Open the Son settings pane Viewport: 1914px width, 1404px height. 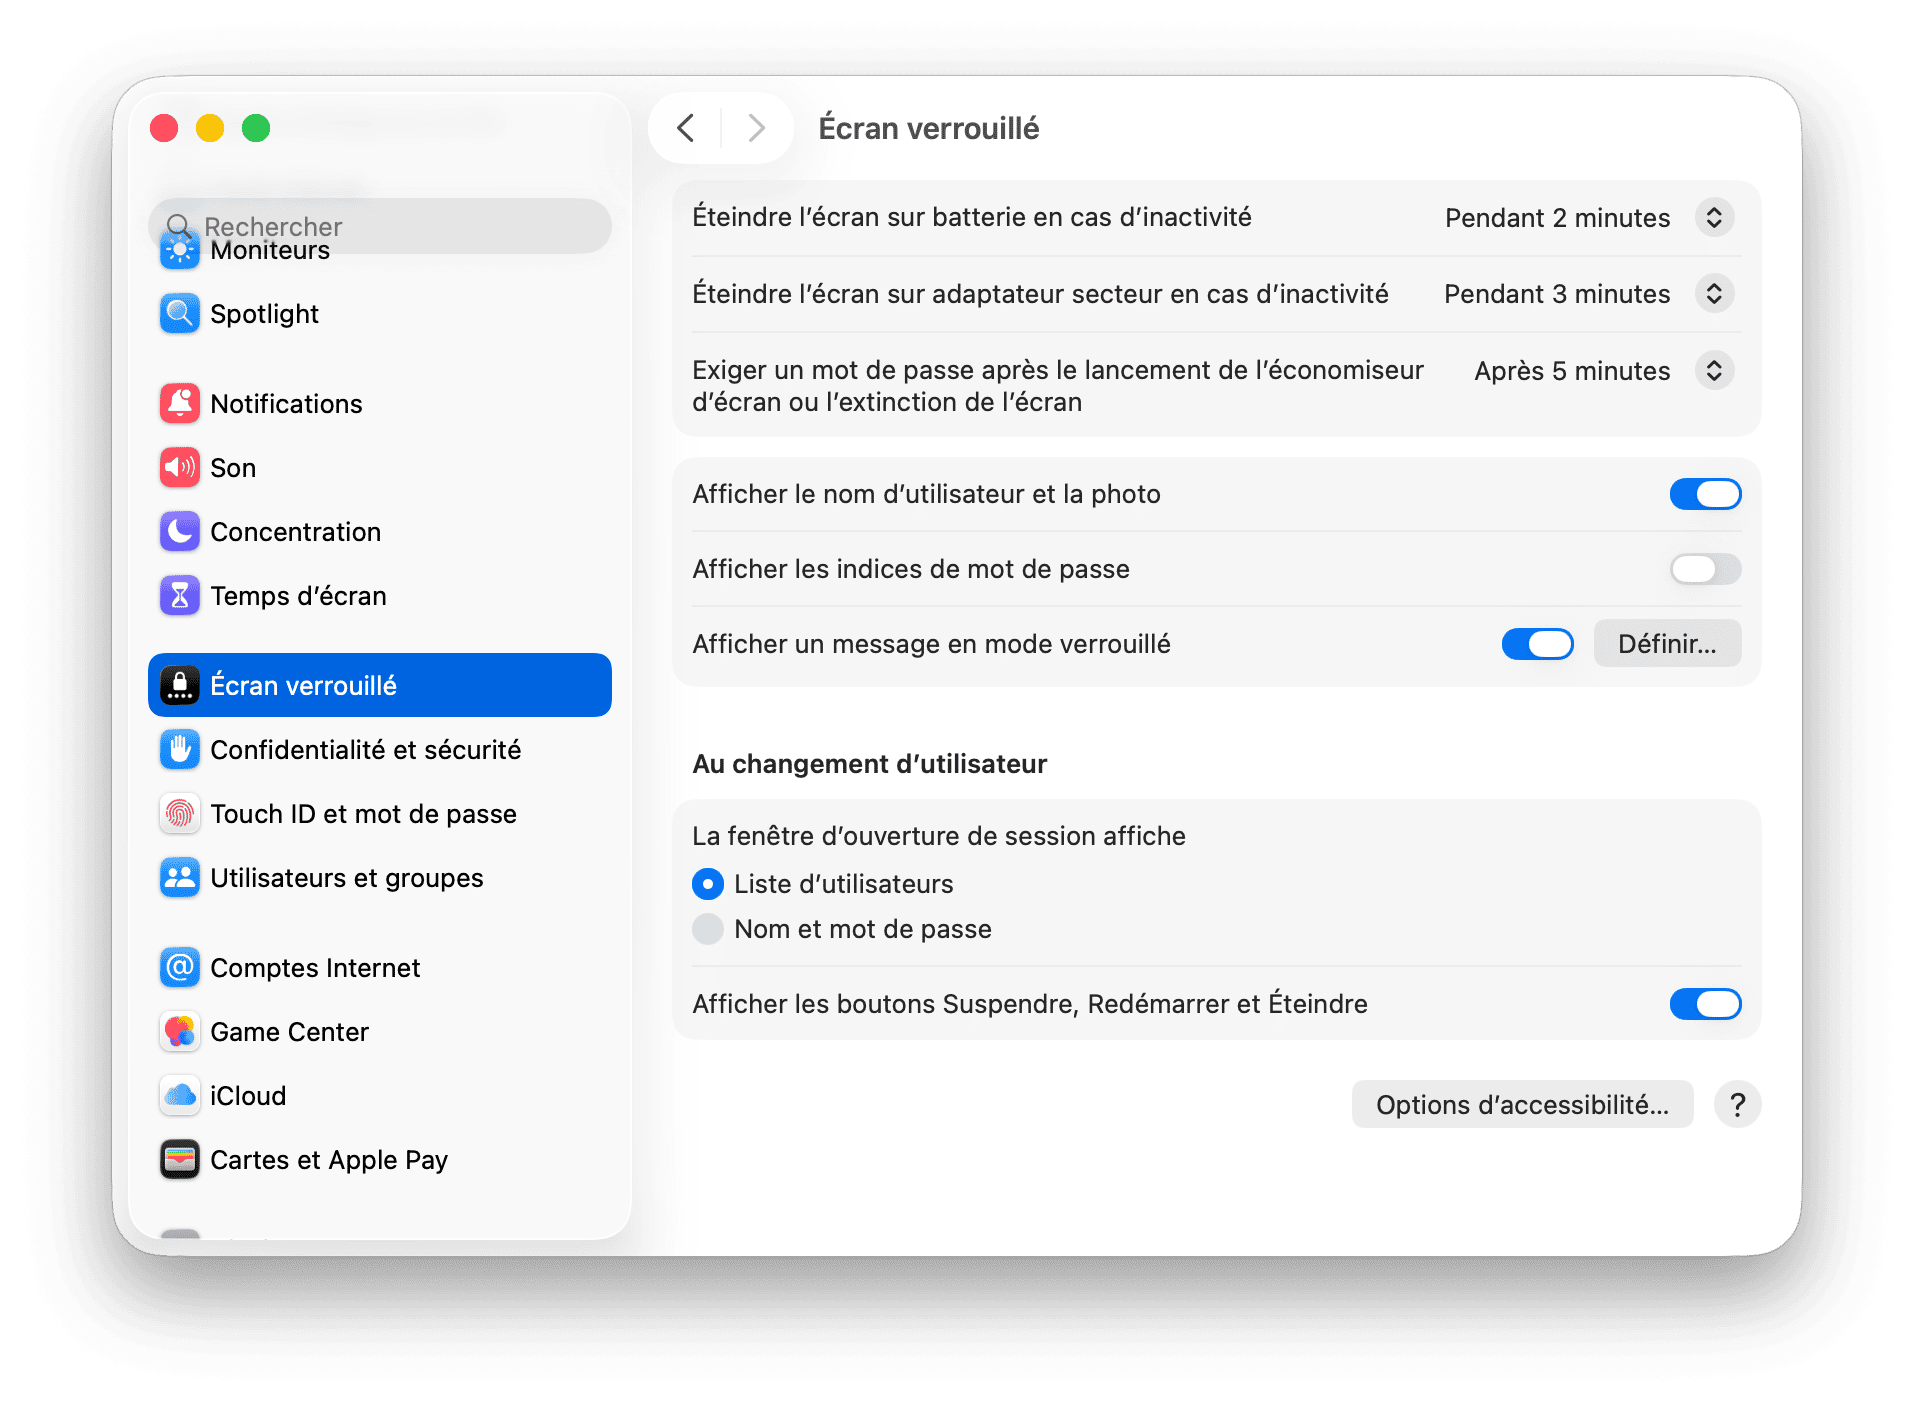233,467
